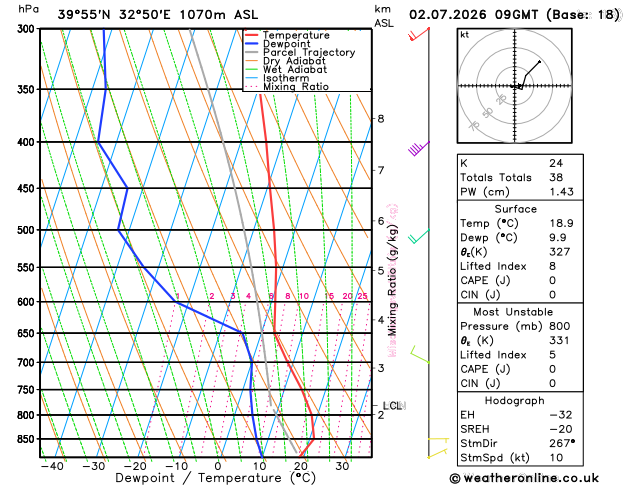Click the red wind barb at 300 hPa

coord(419,34)
